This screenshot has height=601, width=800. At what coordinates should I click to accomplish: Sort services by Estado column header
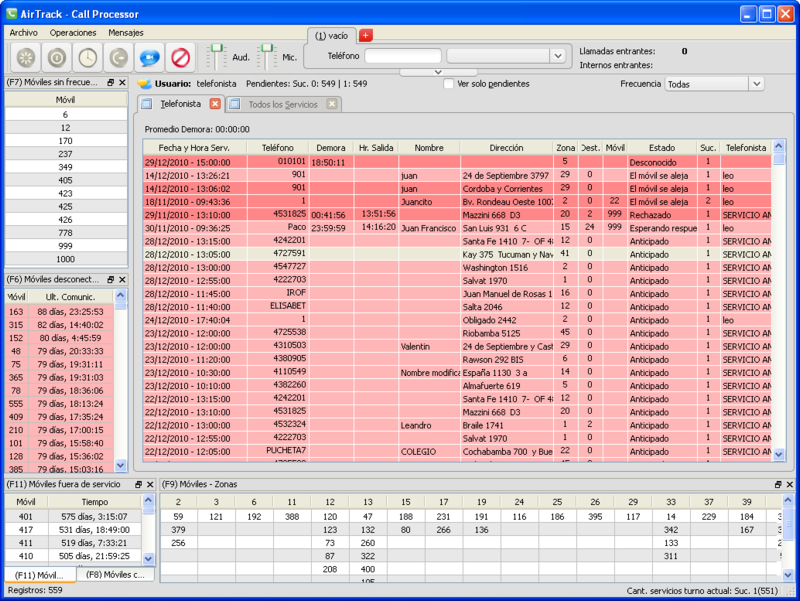[662, 148]
